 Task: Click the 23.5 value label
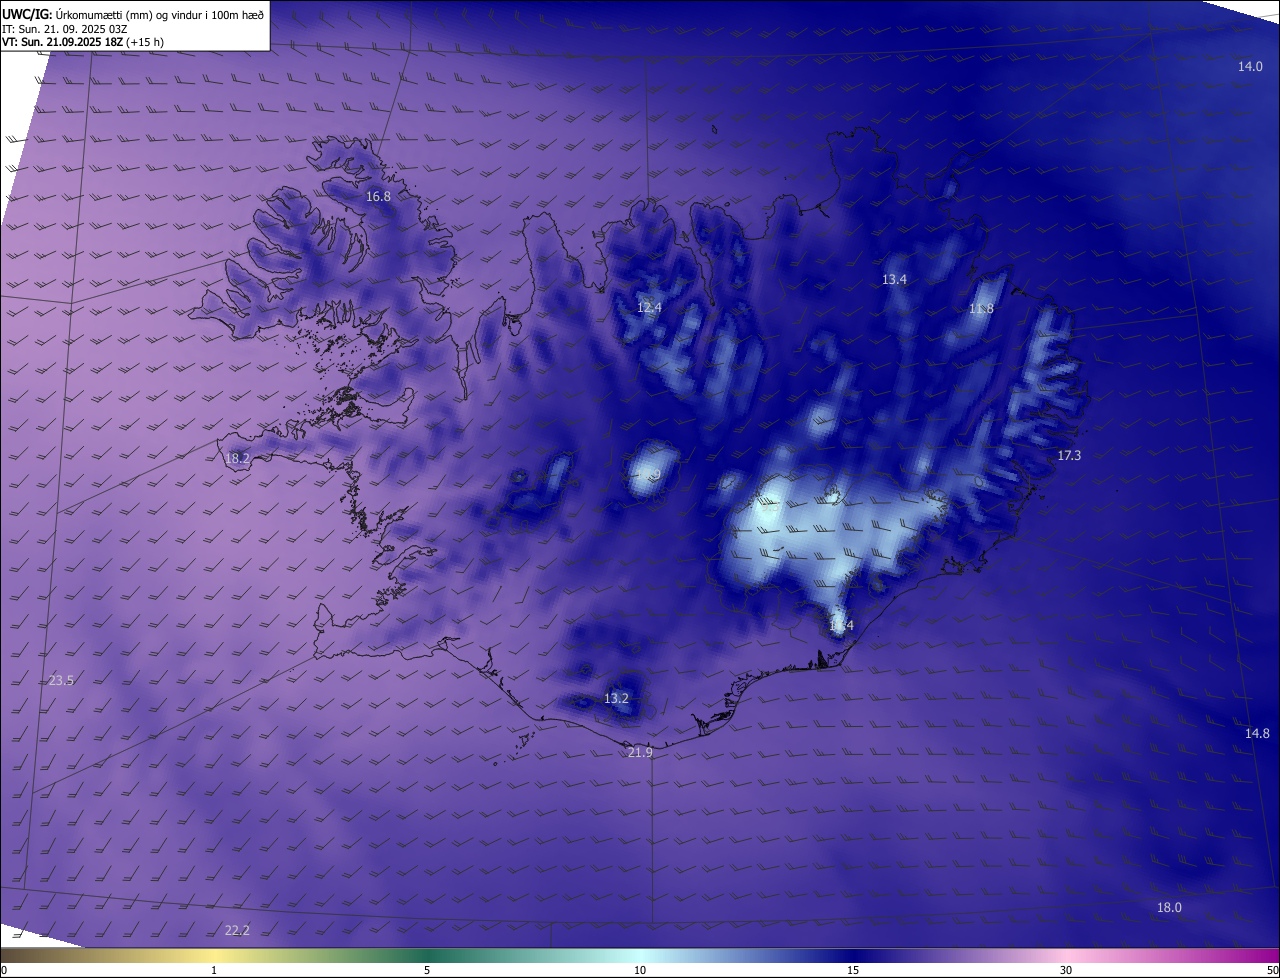61,680
